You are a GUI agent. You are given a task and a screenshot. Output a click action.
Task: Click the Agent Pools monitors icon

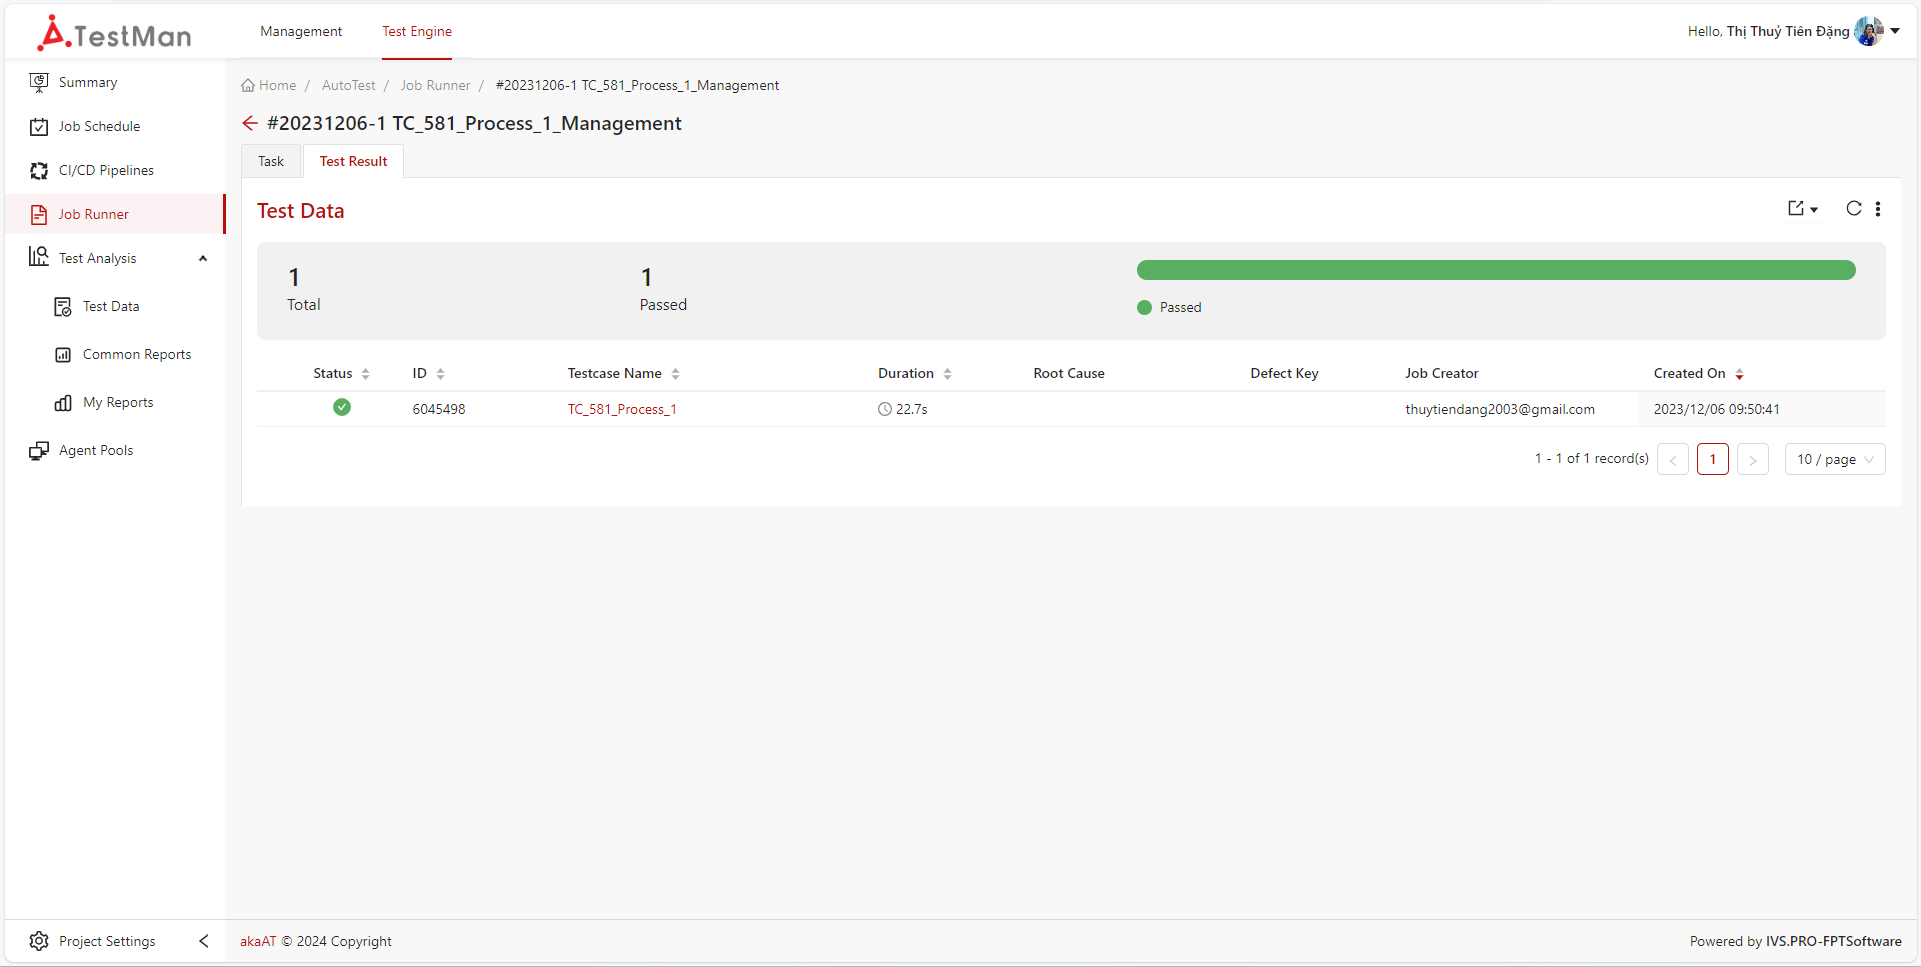[x=39, y=450]
